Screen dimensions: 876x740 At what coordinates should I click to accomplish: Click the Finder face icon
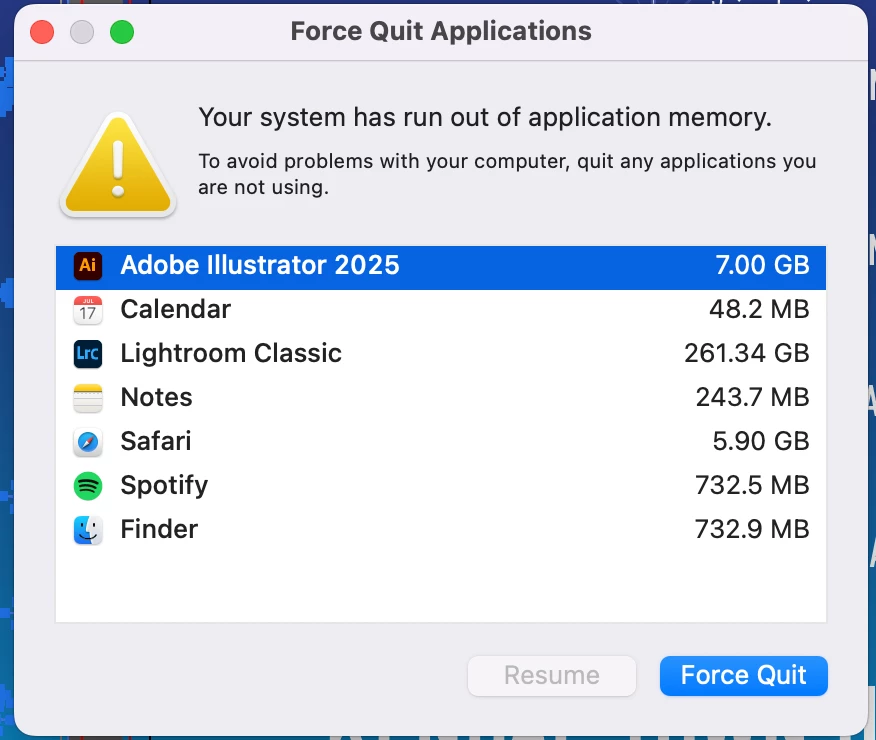point(88,530)
